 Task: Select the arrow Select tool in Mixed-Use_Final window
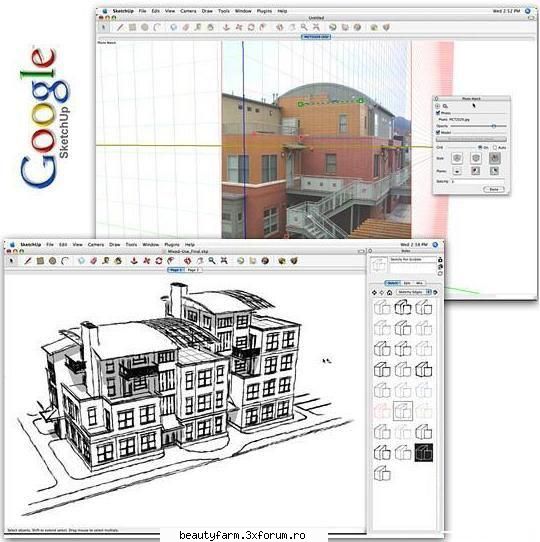tap(11, 261)
